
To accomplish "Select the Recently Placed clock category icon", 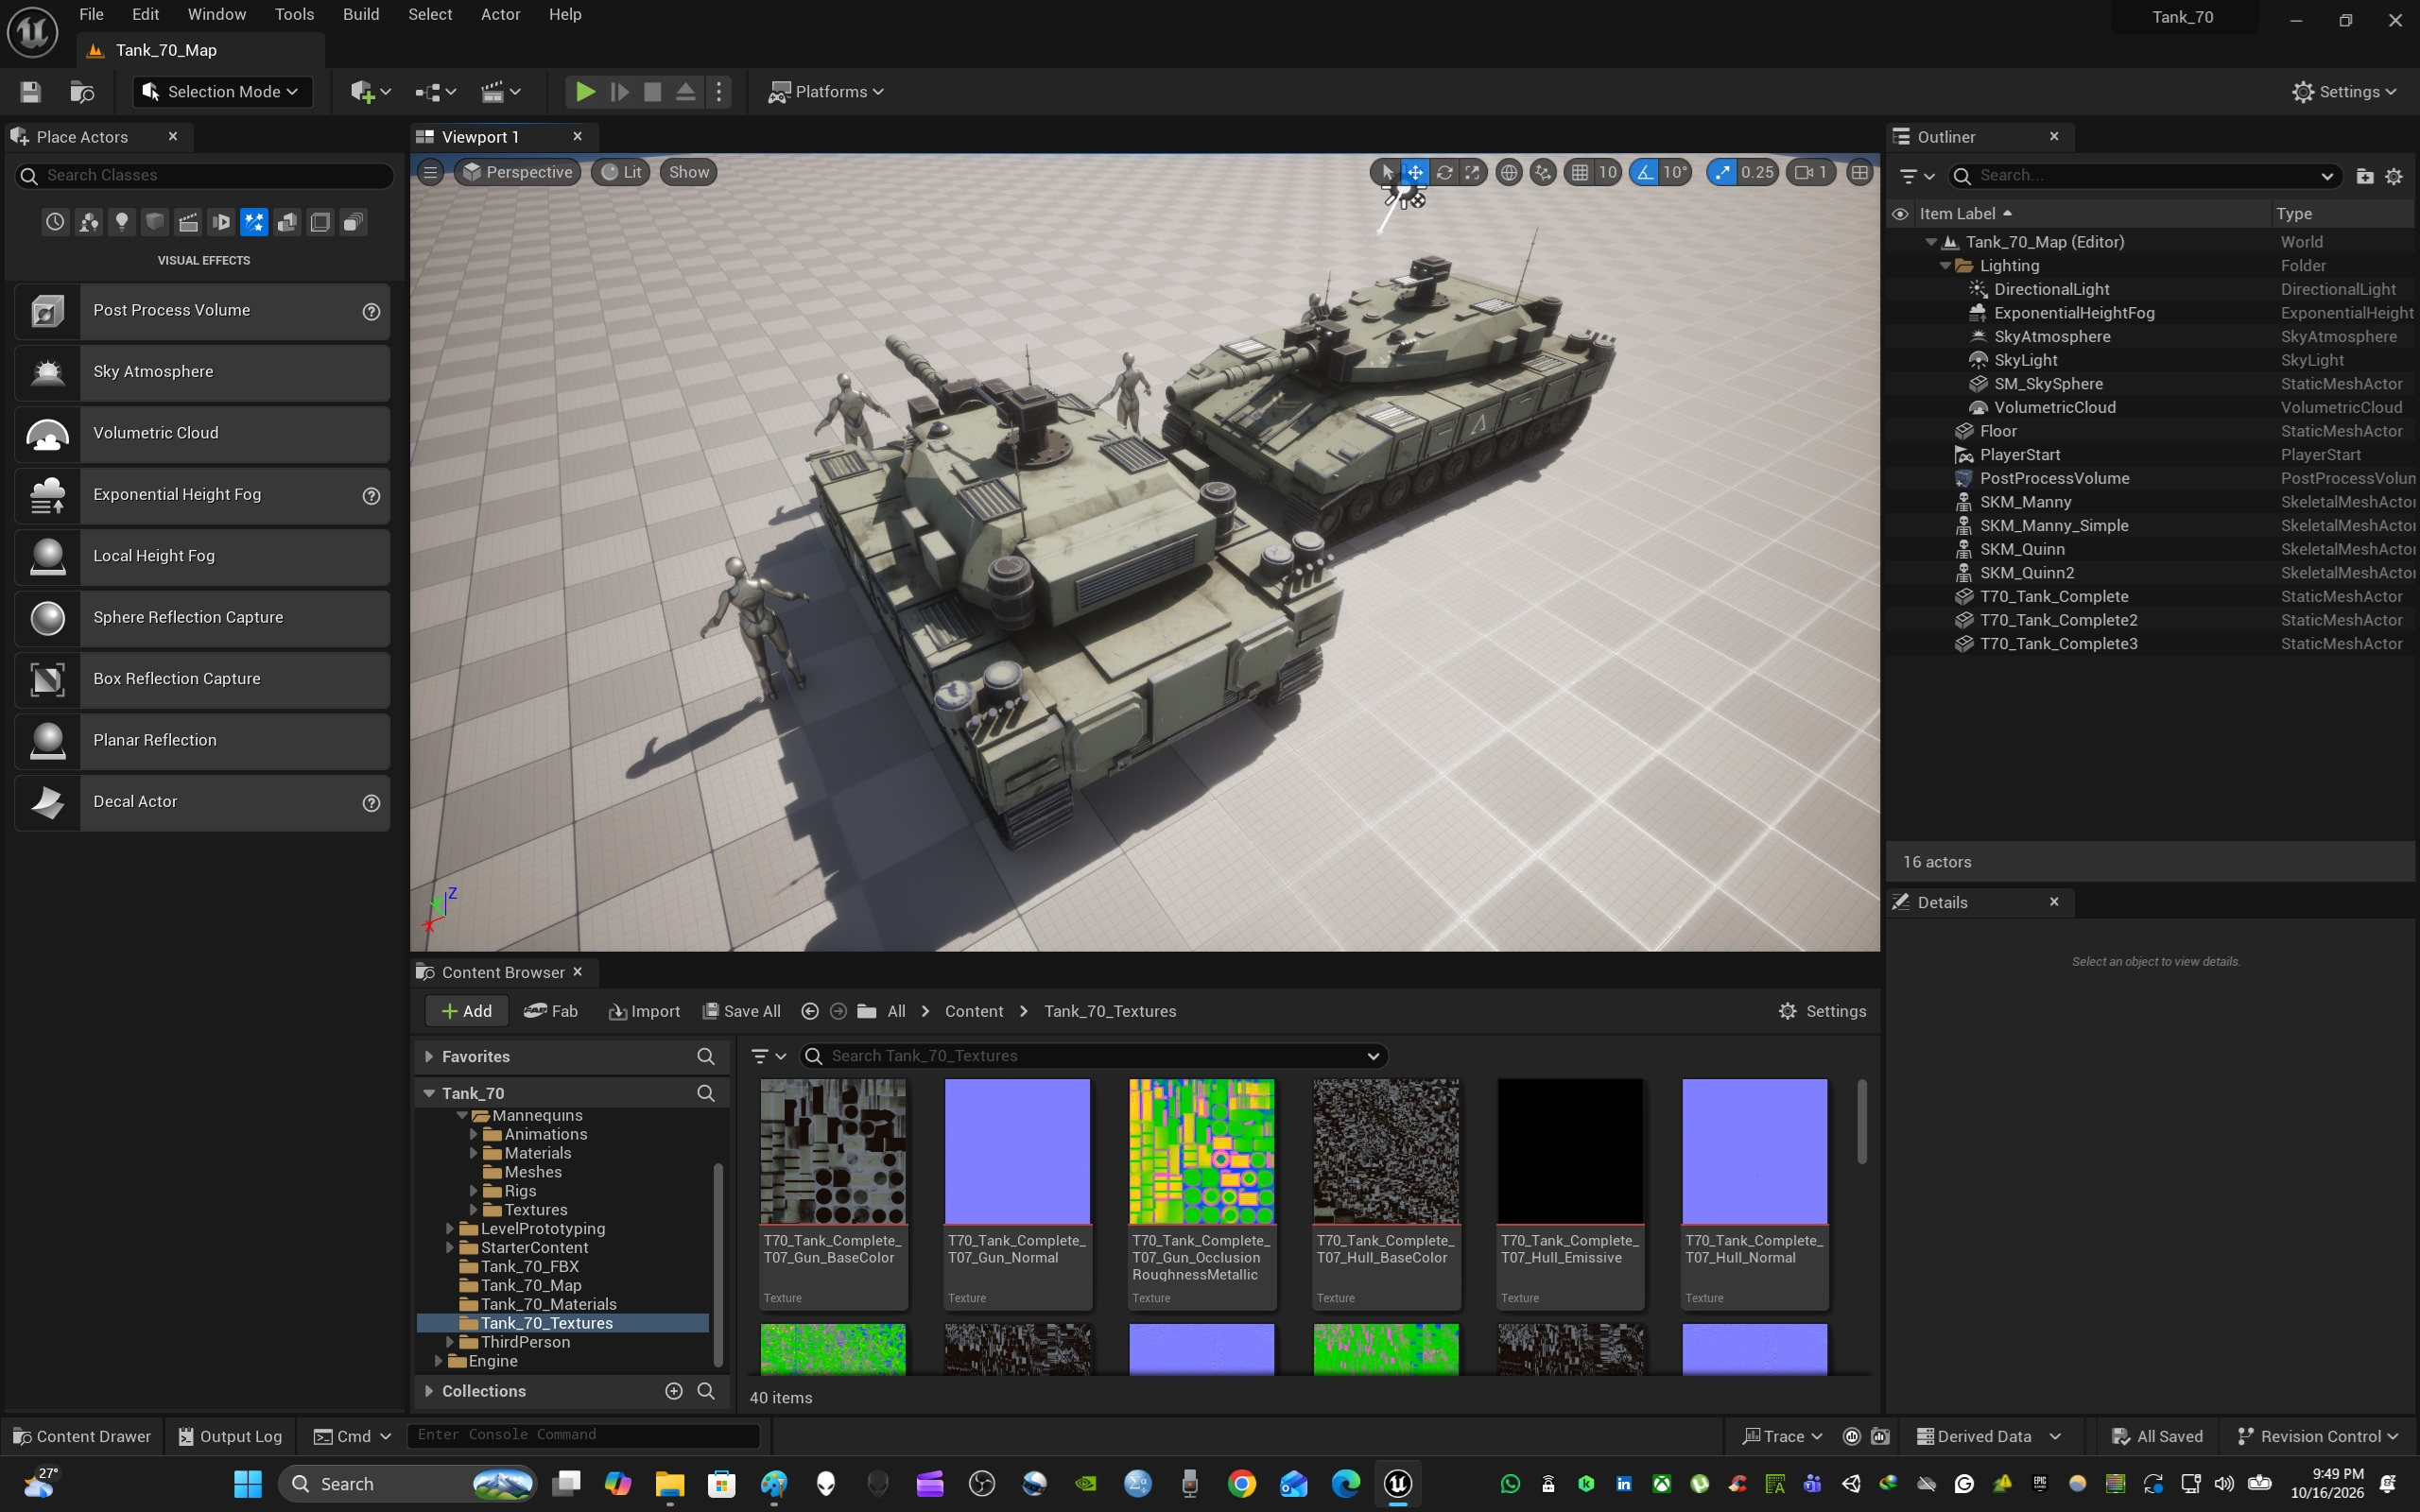I will 55,222.
